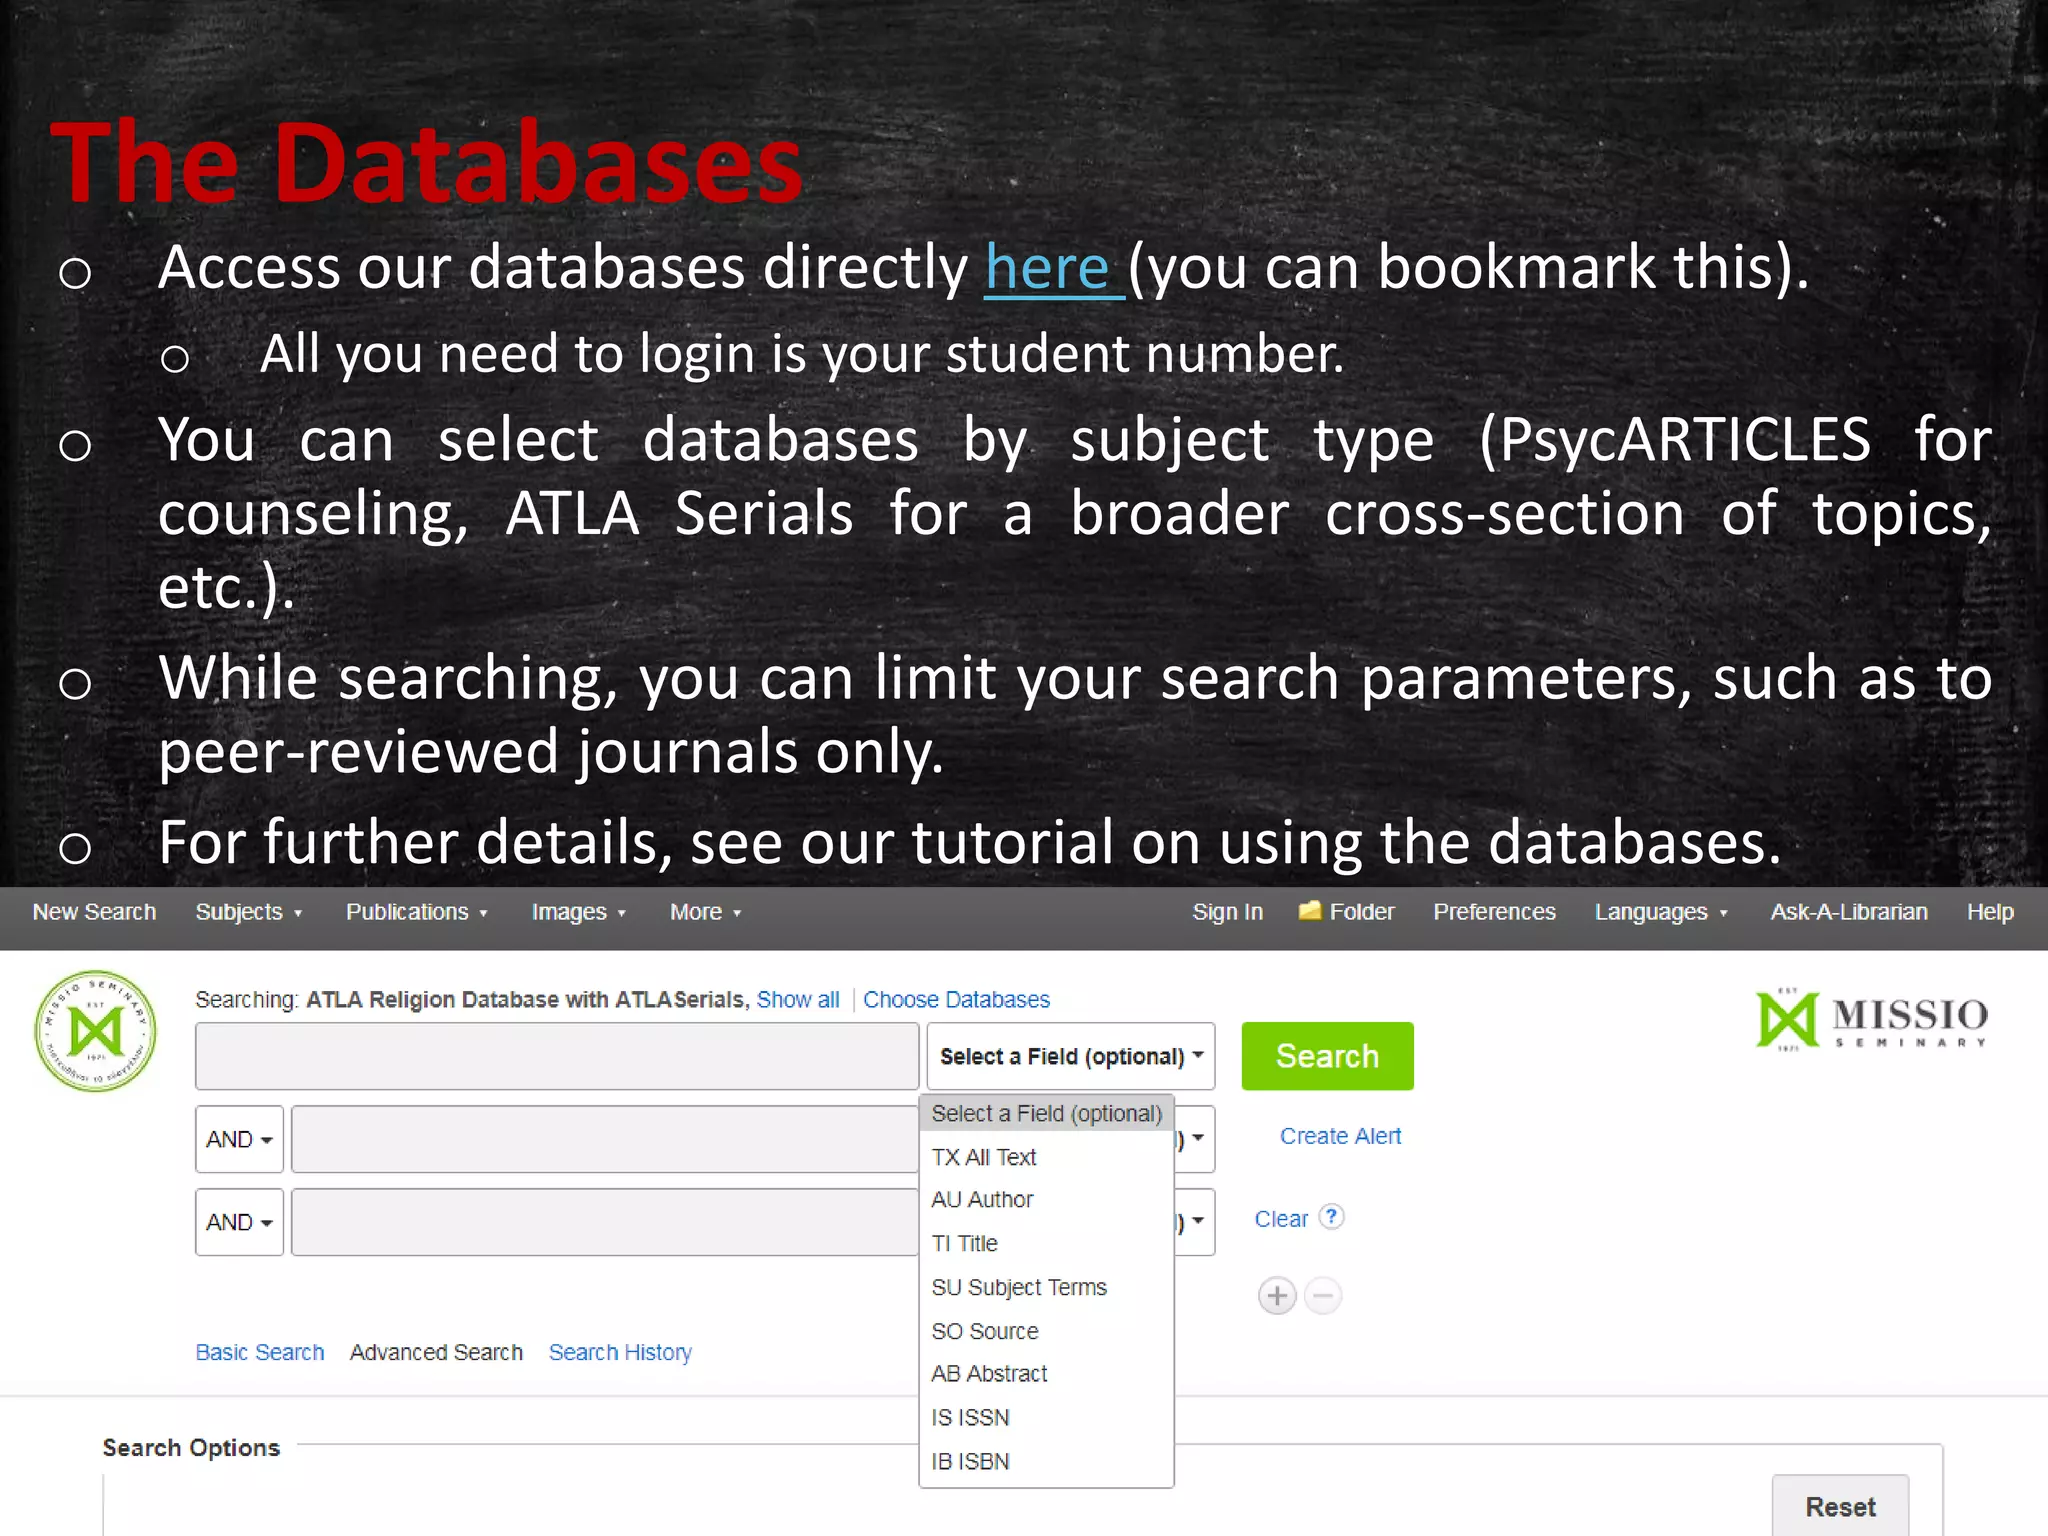Open the Languages menu

pyautogui.click(x=1660, y=912)
